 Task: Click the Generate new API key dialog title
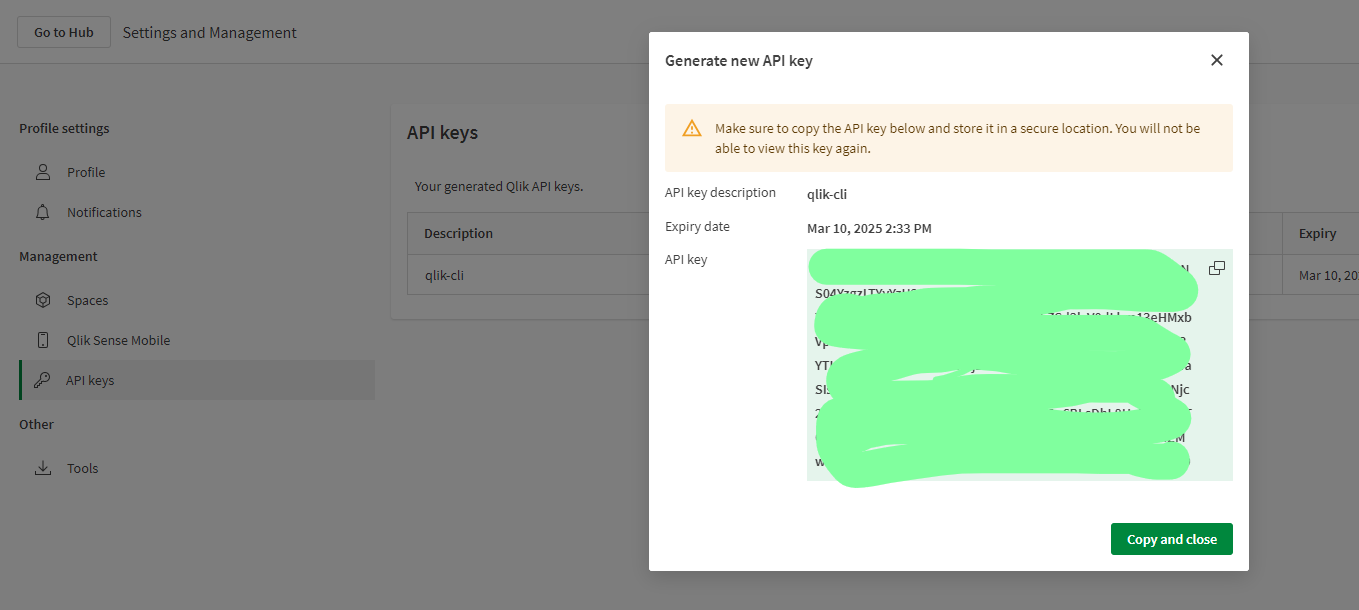(x=739, y=61)
